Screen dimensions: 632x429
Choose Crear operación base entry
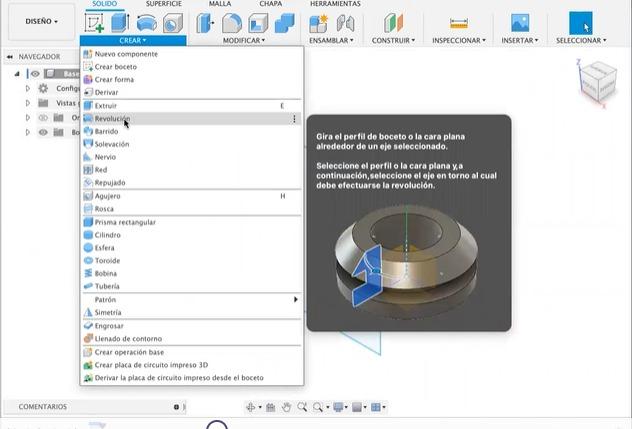[192, 352]
